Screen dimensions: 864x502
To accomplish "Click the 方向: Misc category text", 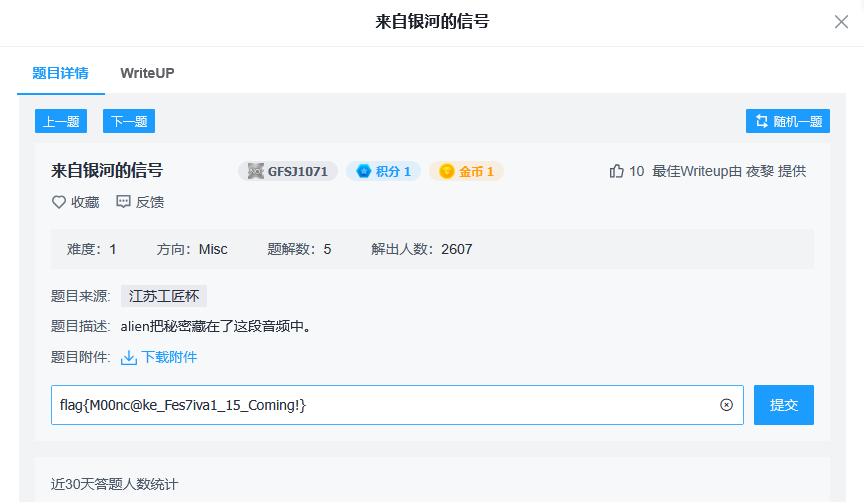I will [x=192, y=249].
